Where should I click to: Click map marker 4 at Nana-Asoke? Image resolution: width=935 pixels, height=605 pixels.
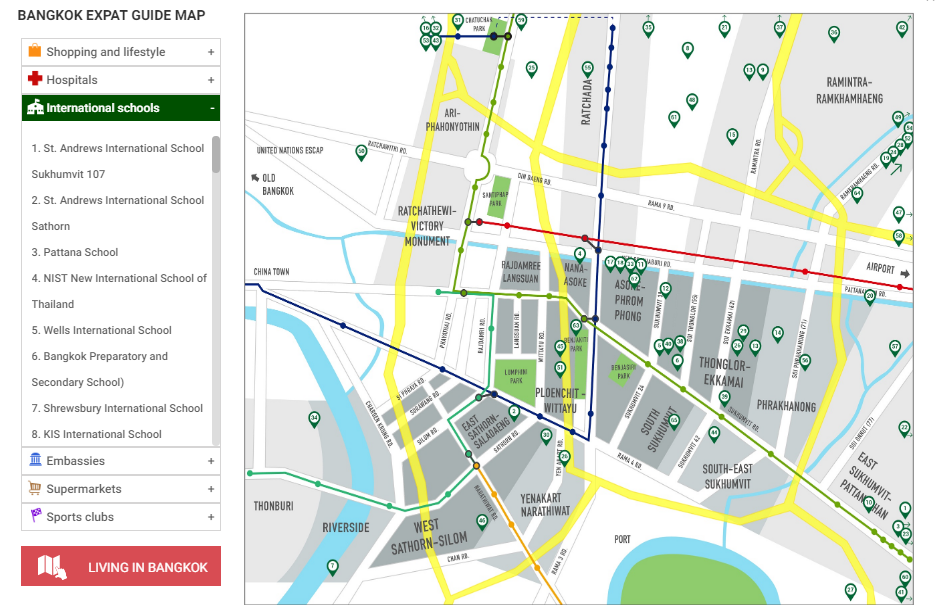pyautogui.click(x=579, y=254)
